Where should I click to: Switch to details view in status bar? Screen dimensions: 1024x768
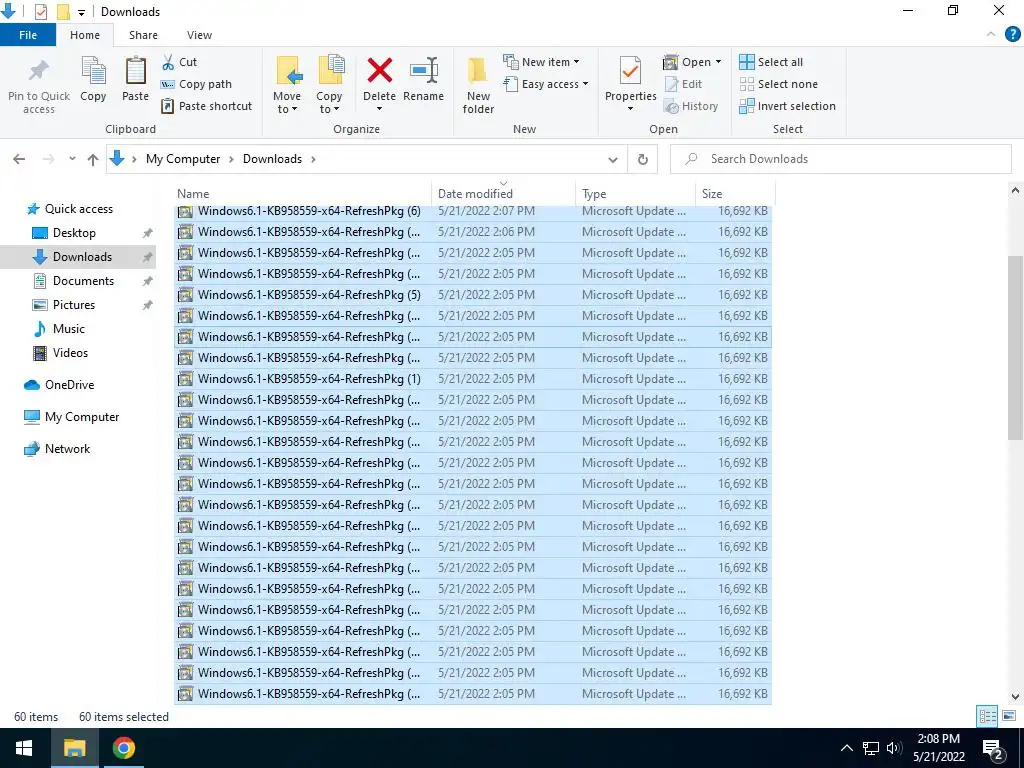click(987, 716)
